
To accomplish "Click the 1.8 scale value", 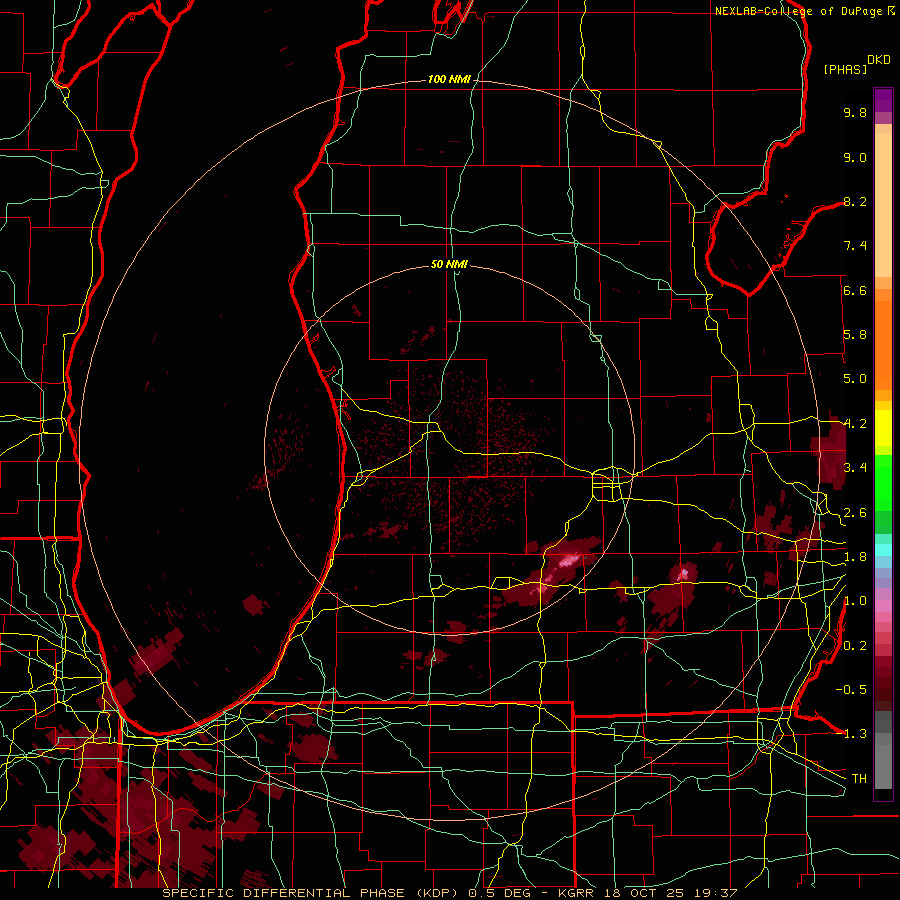I will tap(855, 557).
